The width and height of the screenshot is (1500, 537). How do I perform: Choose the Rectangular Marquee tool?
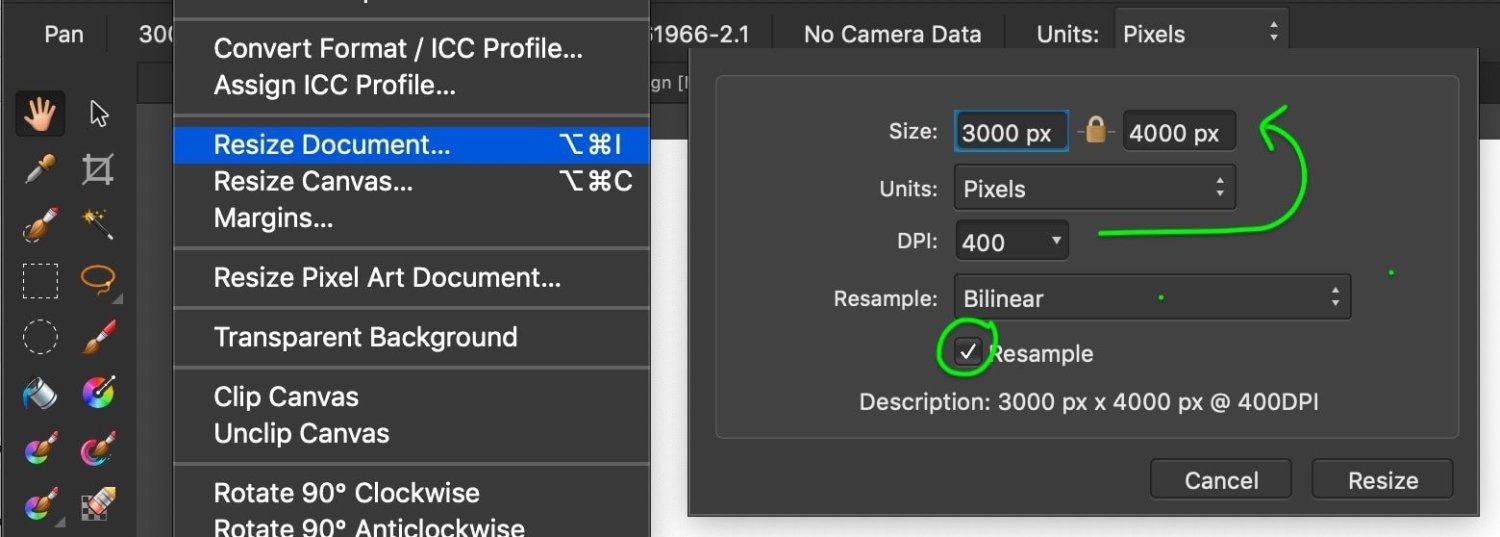[40, 281]
